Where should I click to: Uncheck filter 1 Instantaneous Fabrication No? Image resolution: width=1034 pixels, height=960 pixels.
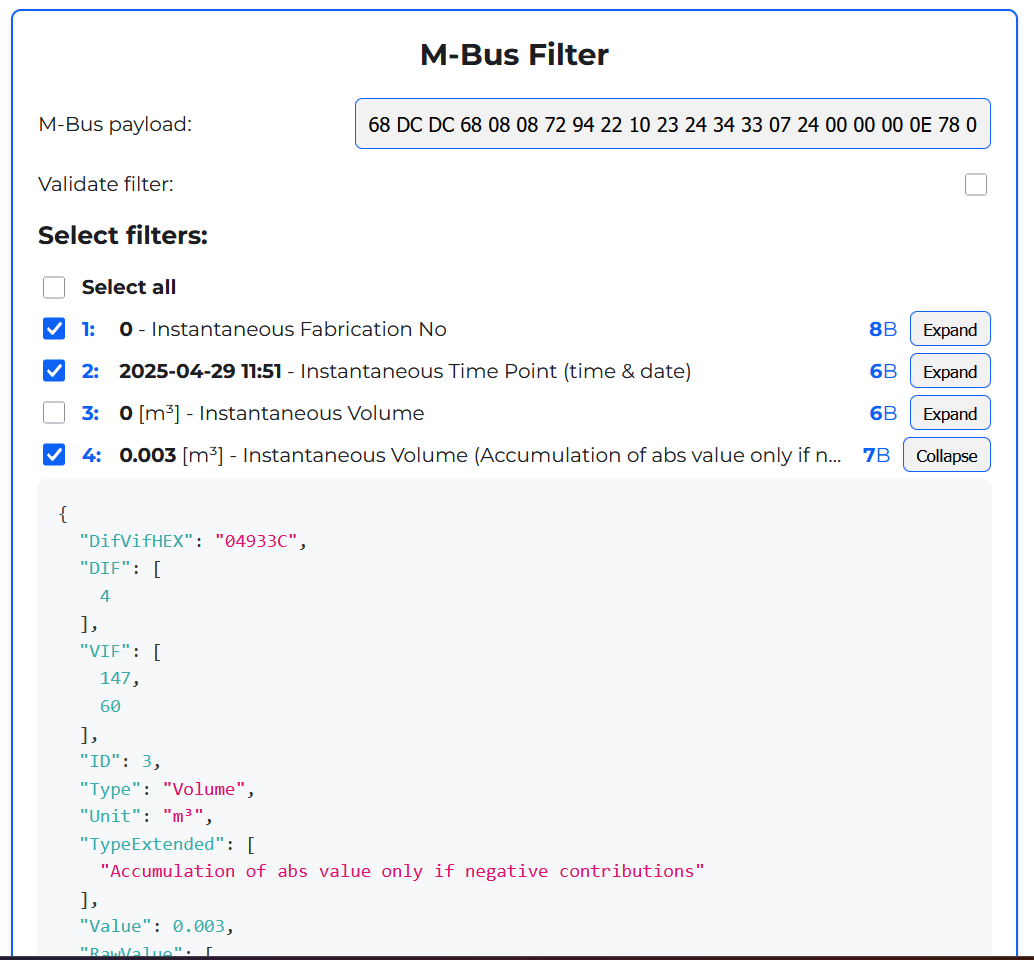[x=54, y=328]
